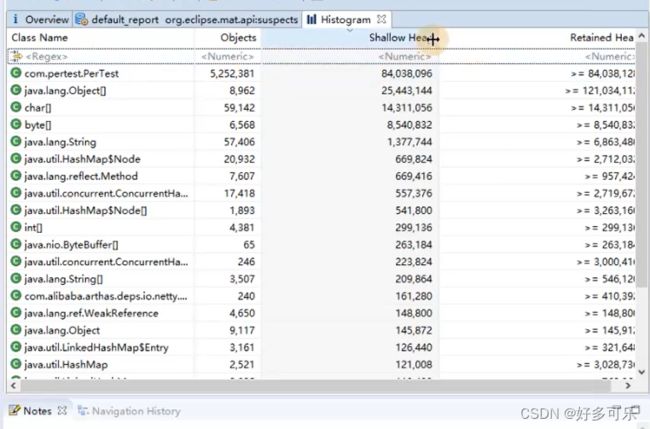Click the Numeric filter under Objects
Screen dimensions: 650x429
(227, 56)
